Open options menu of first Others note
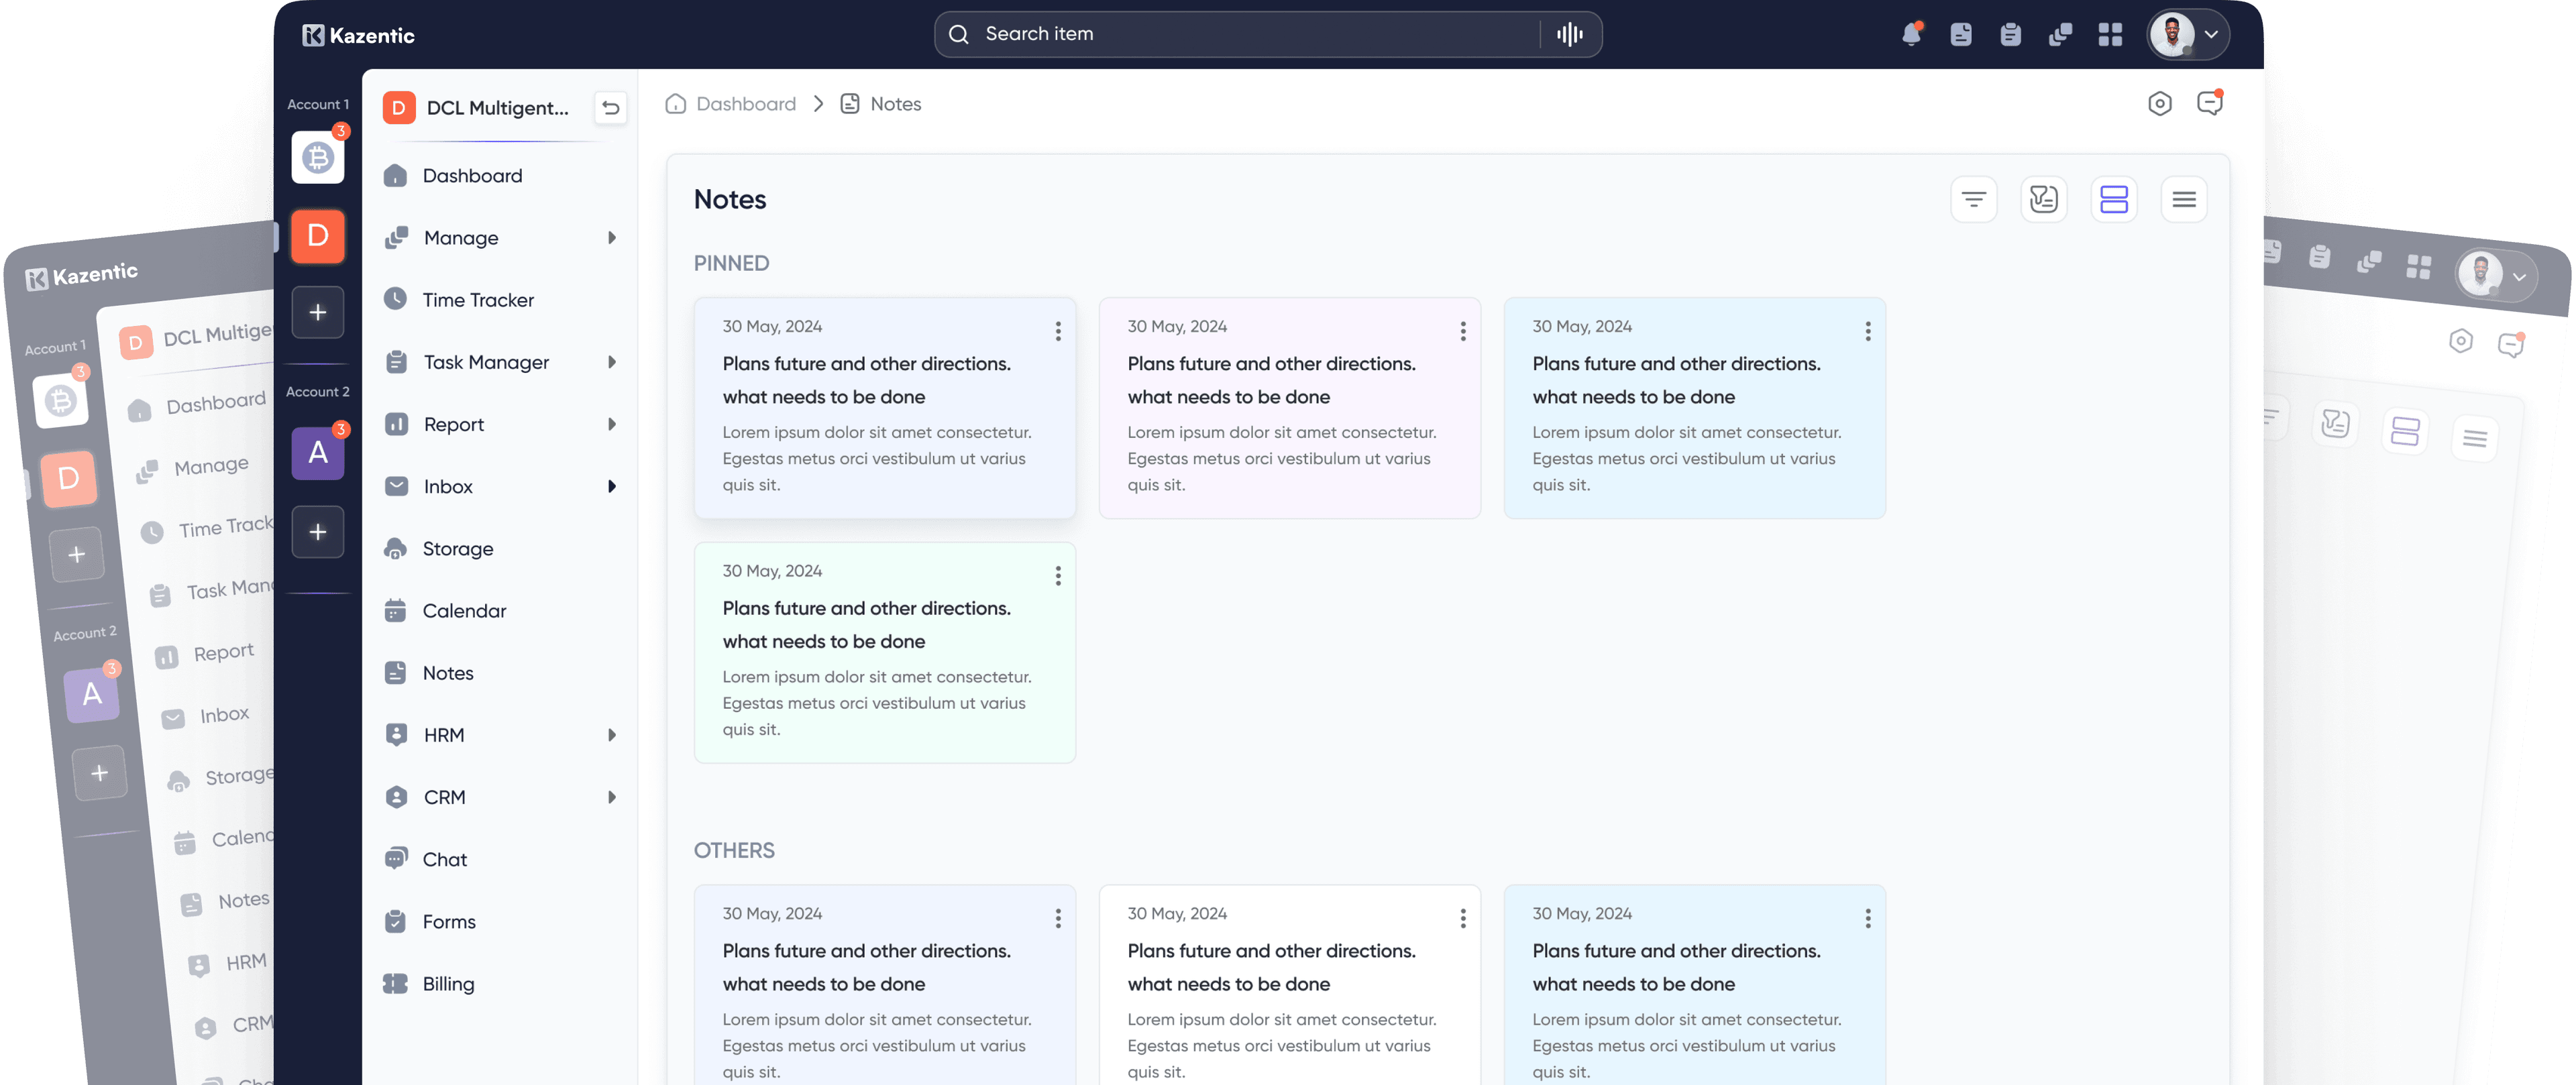The image size is (2576, 1085). click(1058, 918)
